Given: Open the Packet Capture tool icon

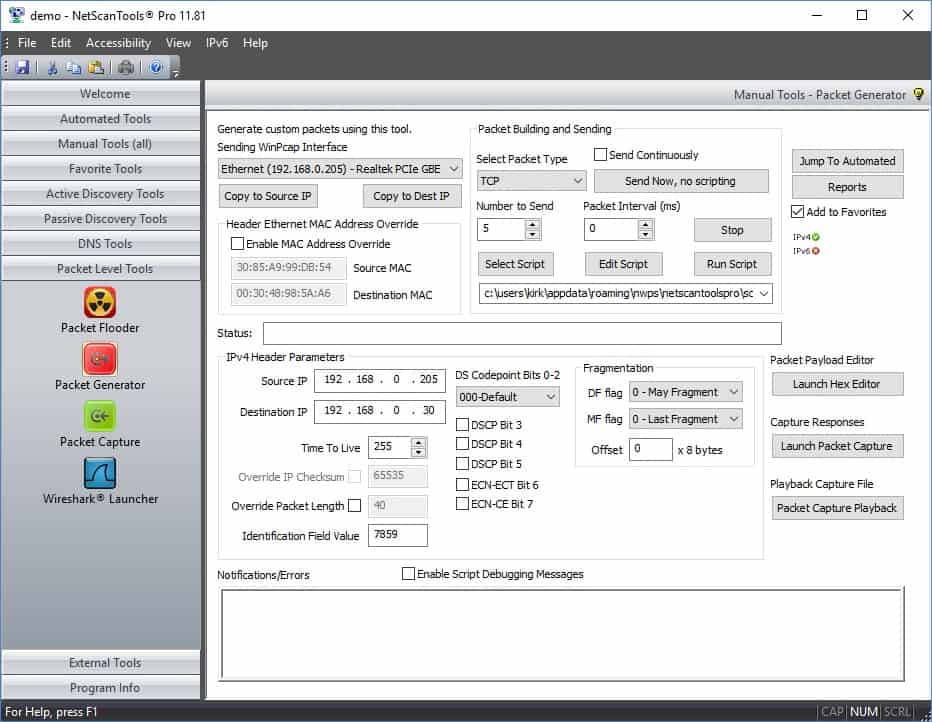Looking at the screenshot, I should point(100,416).
